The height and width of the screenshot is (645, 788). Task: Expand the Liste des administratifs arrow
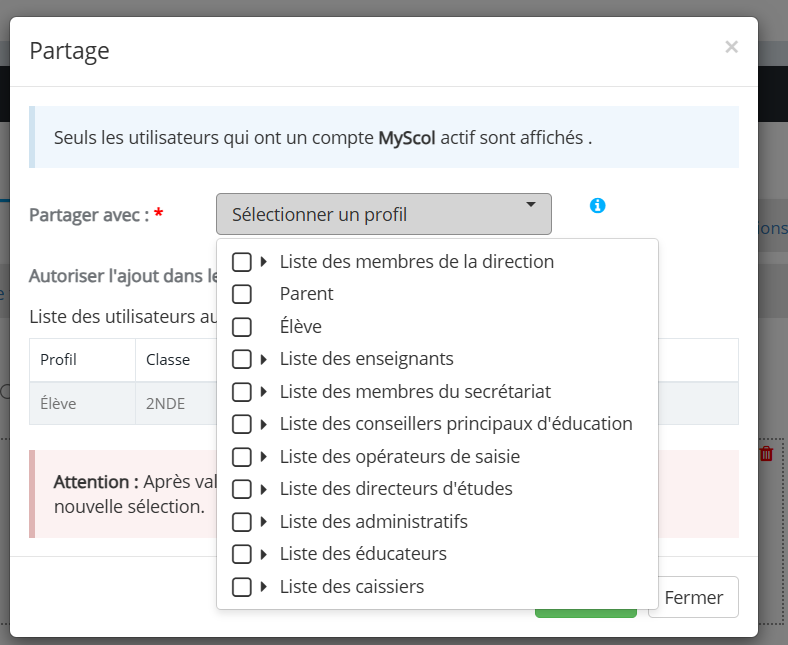tap(263, 521)
